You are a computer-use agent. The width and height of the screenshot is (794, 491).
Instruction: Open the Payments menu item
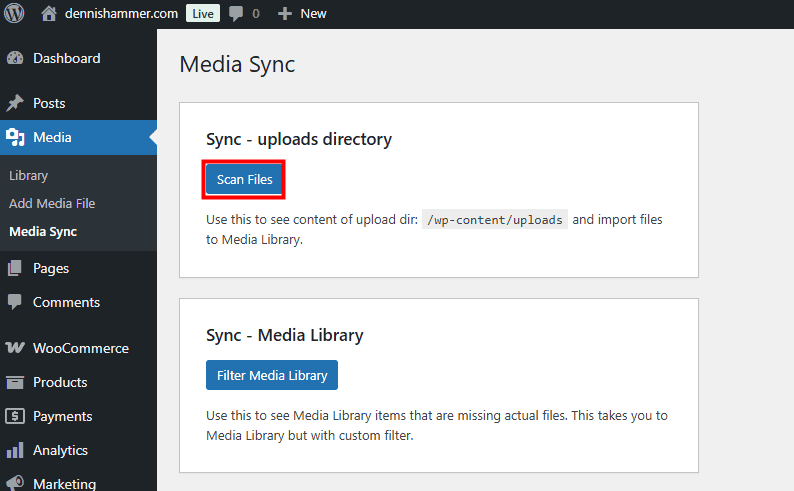coord(62,417)
